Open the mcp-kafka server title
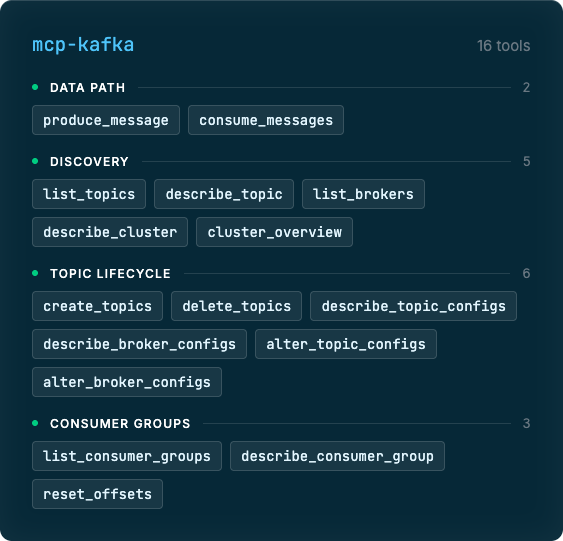The height and width of the screenshot is (541, 563). [x=83, y=45]
